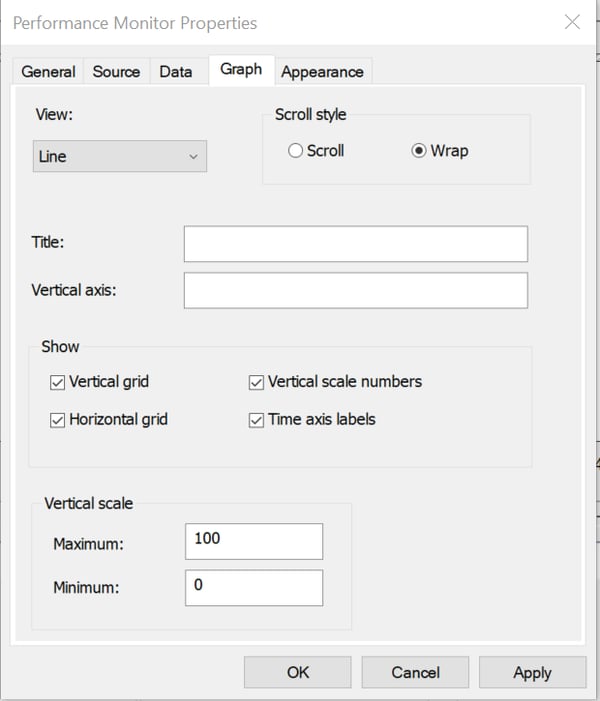Hit the Apply button

(532, 673)
